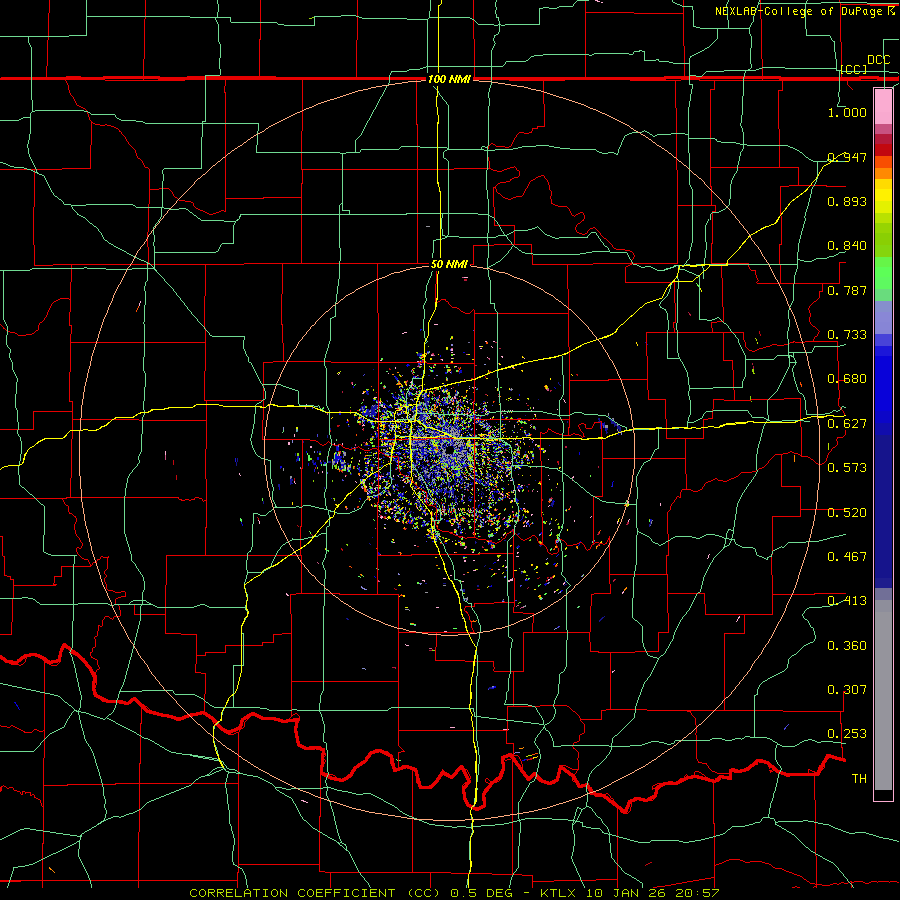Select the 0.520 legend value

click(x=847, y=513)
